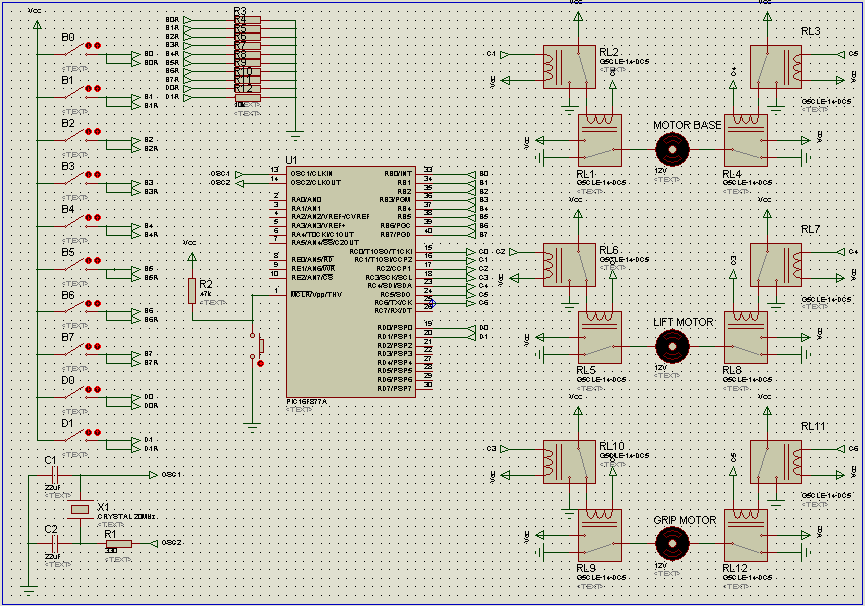Select relay RL12 component

pos(745,535)
